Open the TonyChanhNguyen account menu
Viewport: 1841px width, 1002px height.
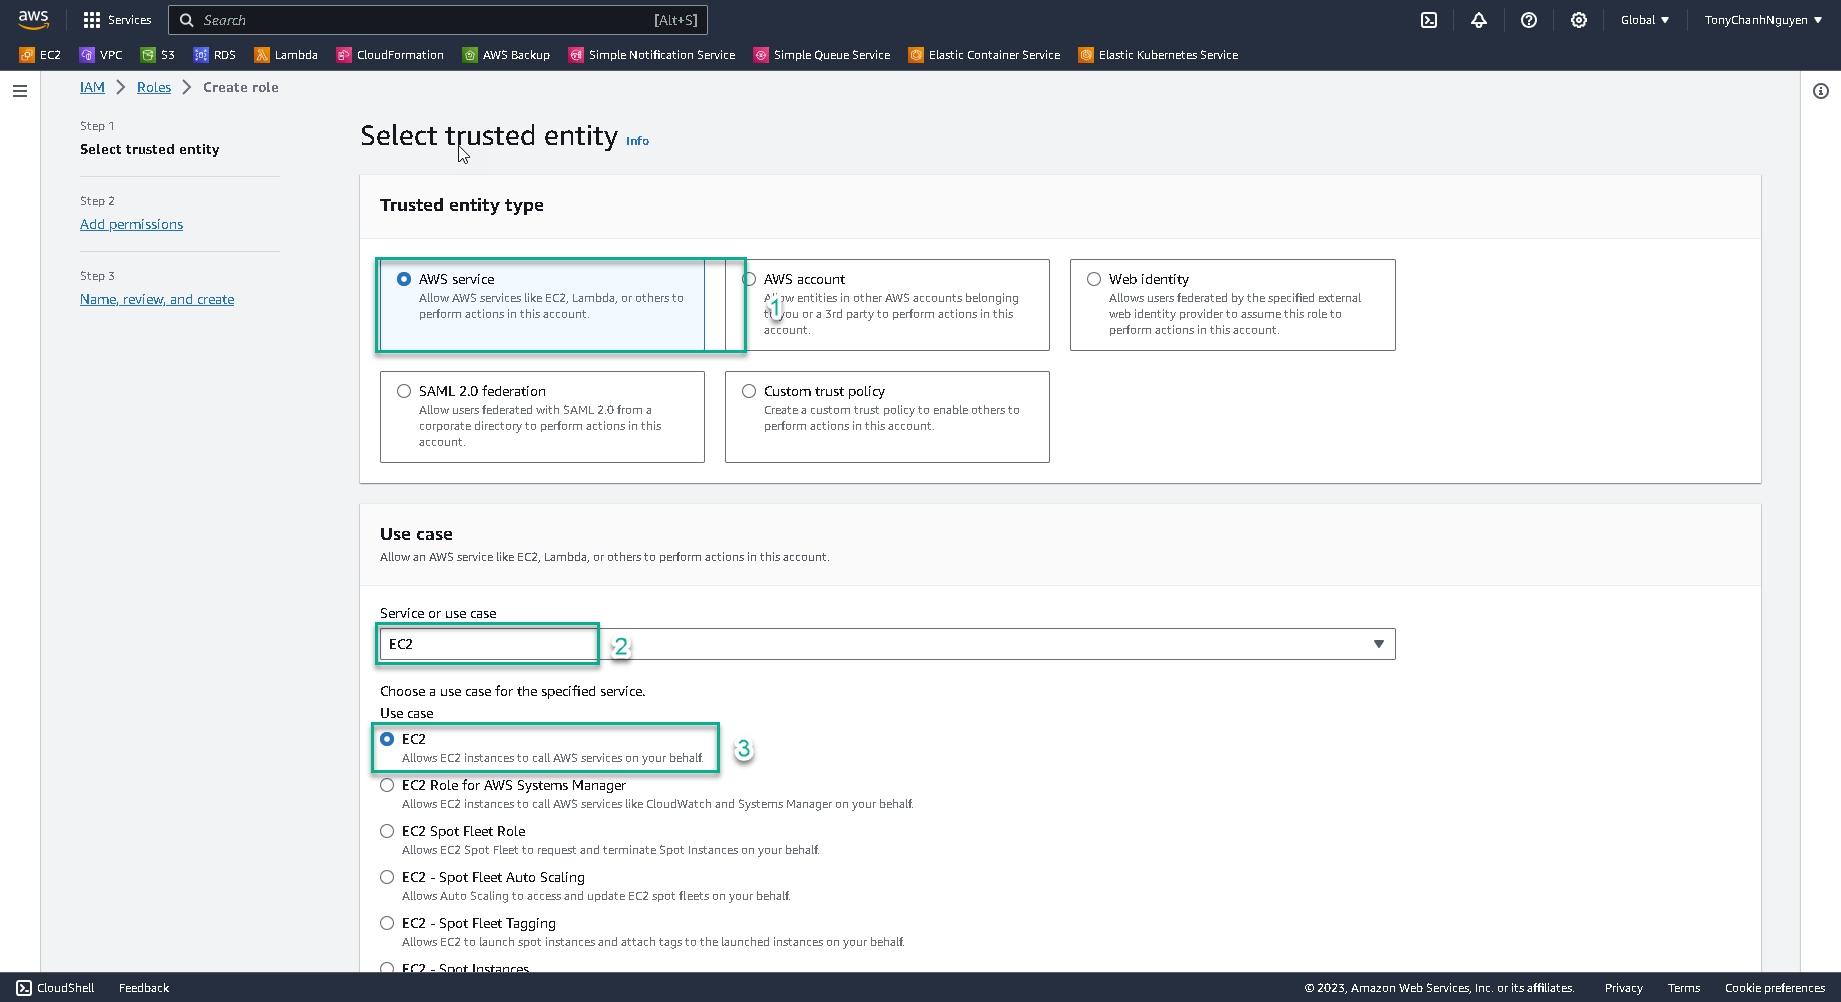click(x=1763, y=20)
